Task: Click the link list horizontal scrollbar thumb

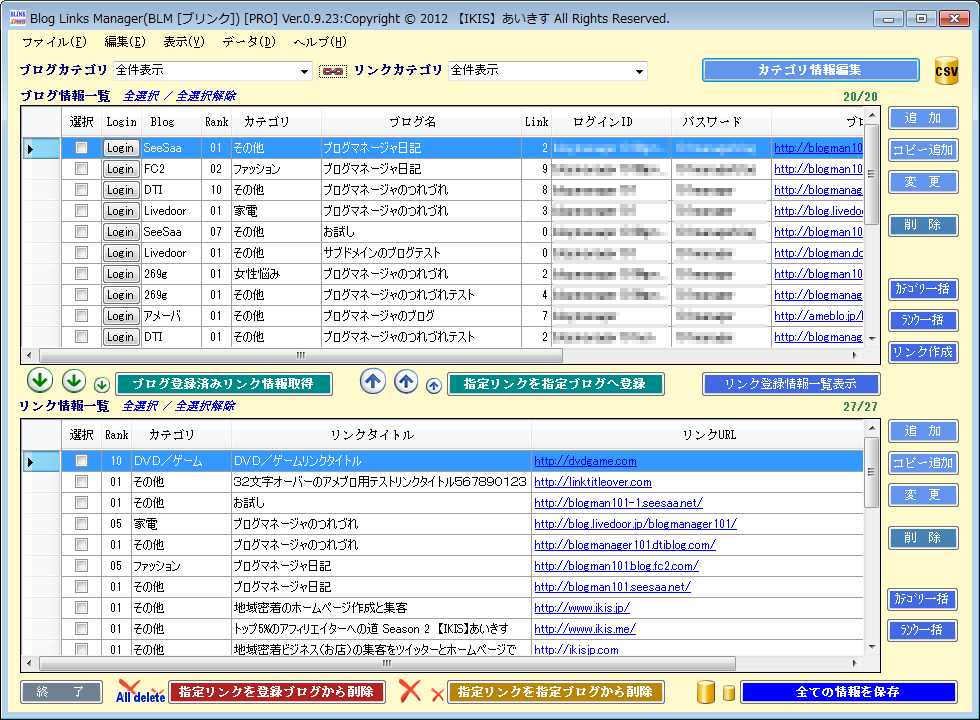Action: [388, 663]
